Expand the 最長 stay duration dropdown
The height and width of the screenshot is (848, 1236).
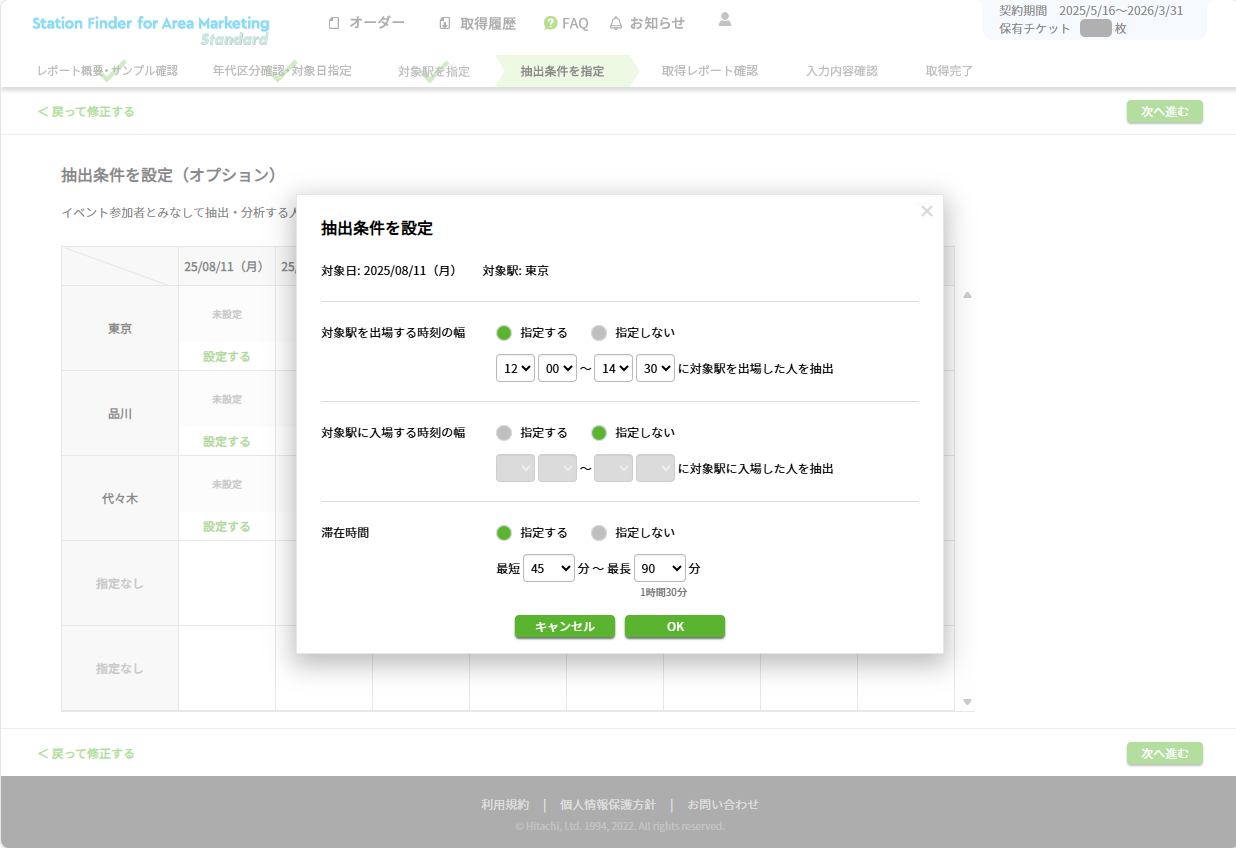[660, 568]
